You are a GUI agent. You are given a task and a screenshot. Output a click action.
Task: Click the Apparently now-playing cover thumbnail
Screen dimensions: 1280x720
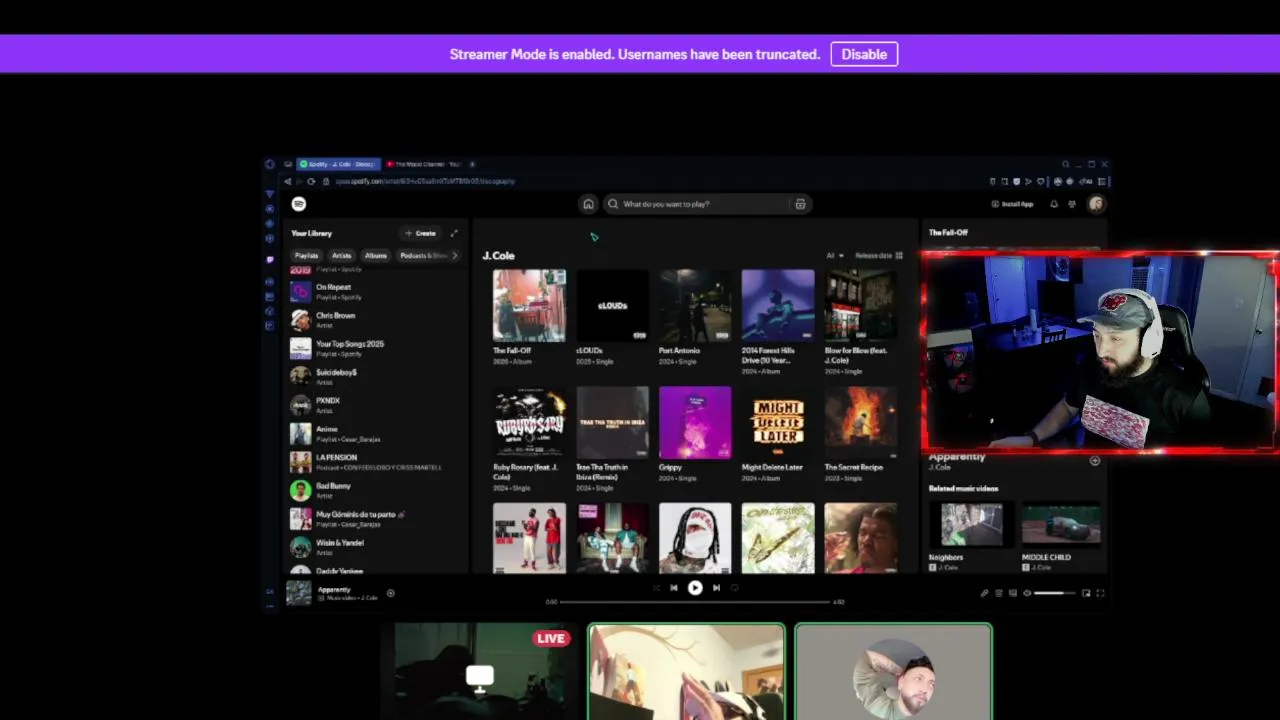tap(299, 593)
